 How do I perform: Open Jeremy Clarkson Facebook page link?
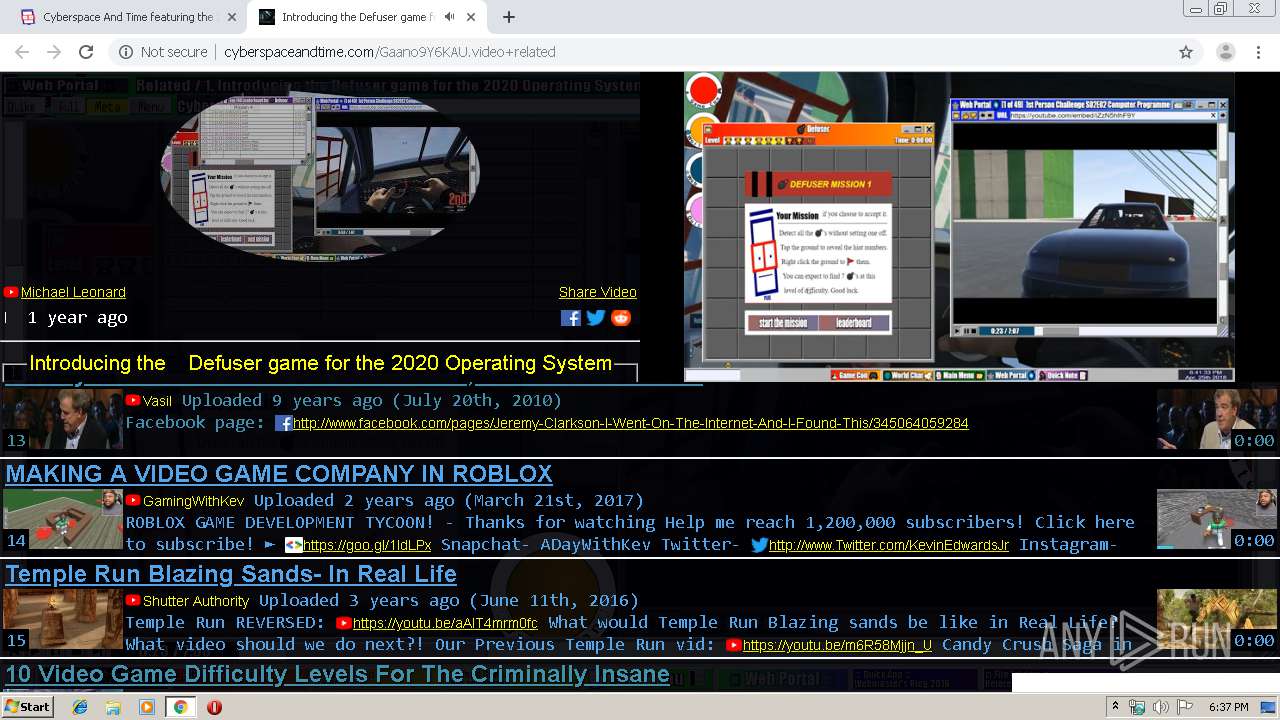tap(631, 423)
